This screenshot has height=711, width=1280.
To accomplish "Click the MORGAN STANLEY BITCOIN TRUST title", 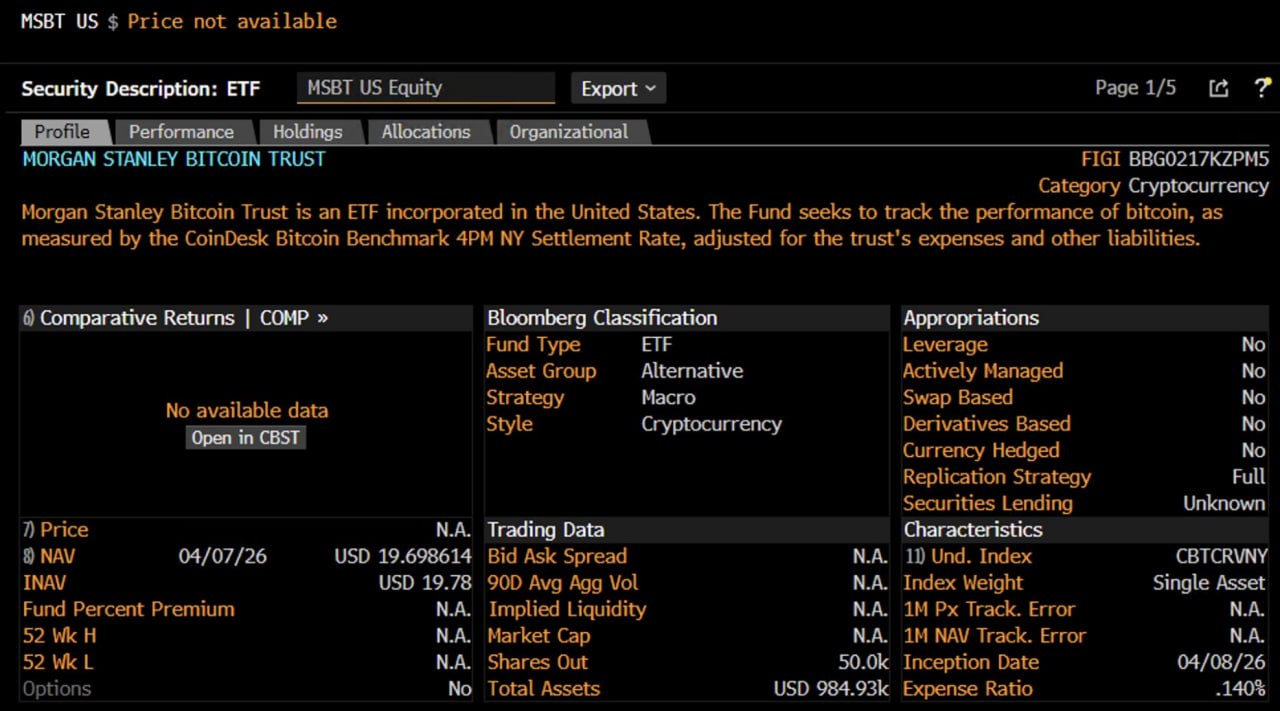I will click(x=174, y=159).
